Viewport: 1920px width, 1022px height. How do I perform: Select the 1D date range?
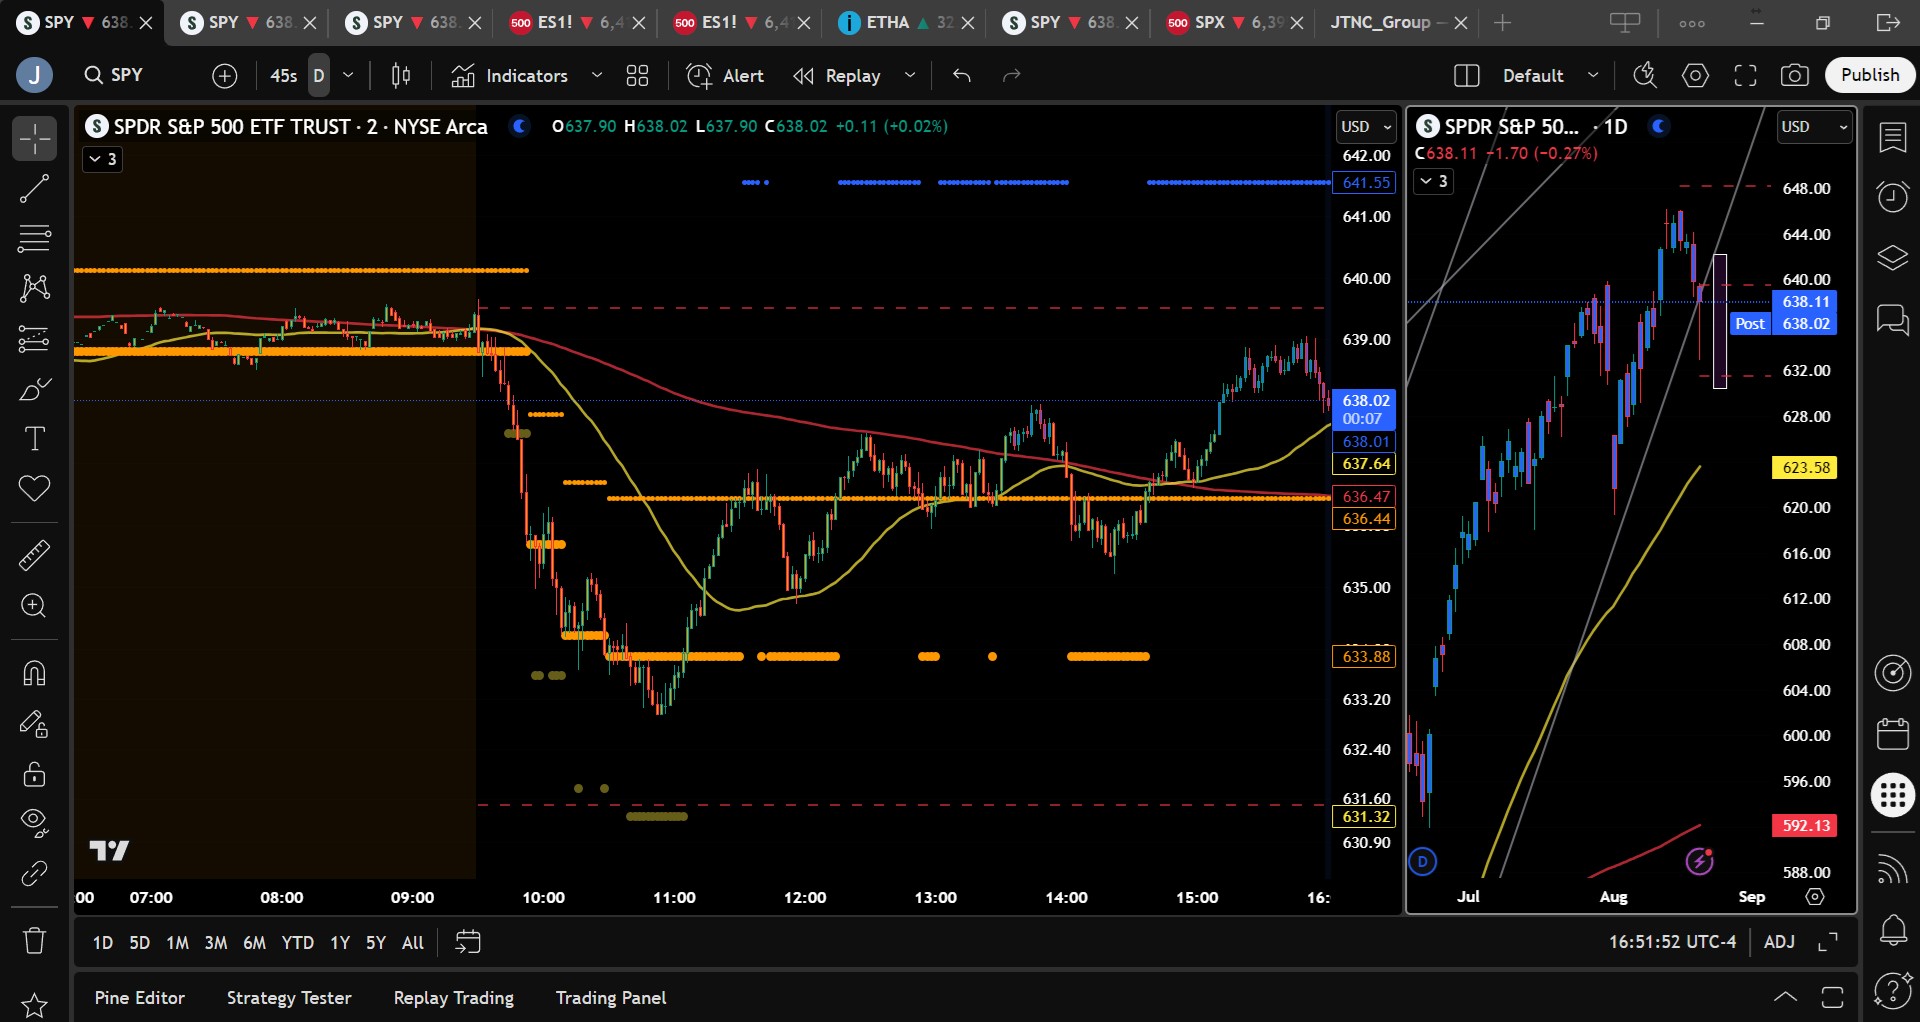[103, 942]
